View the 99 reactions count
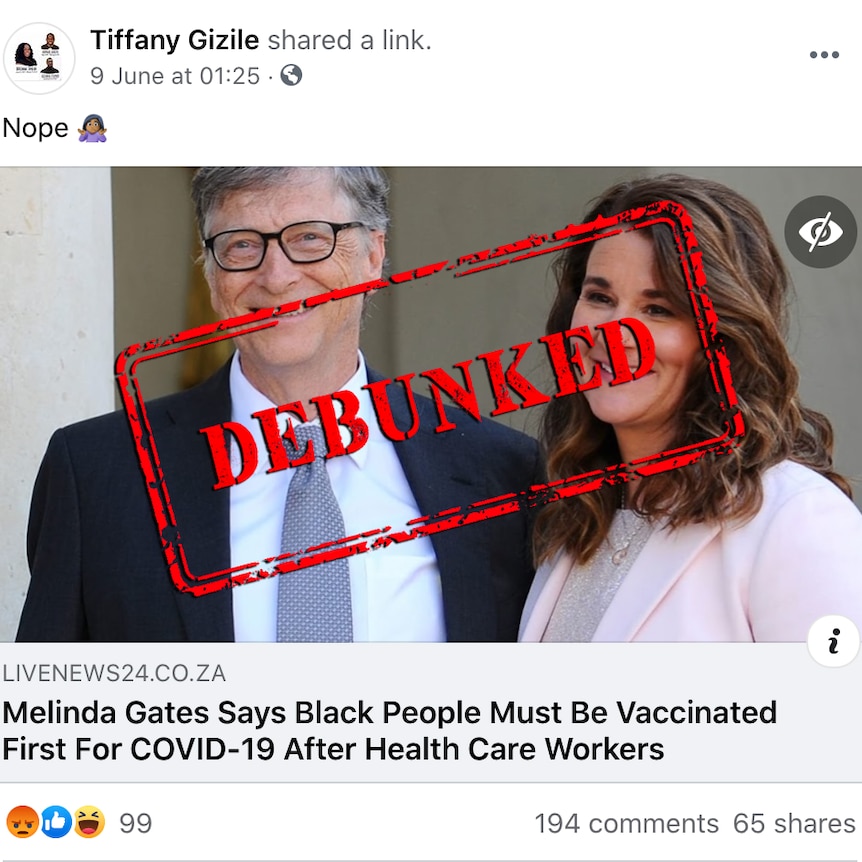The width and height of the screenshot is (862, 862). pos(135,823)
